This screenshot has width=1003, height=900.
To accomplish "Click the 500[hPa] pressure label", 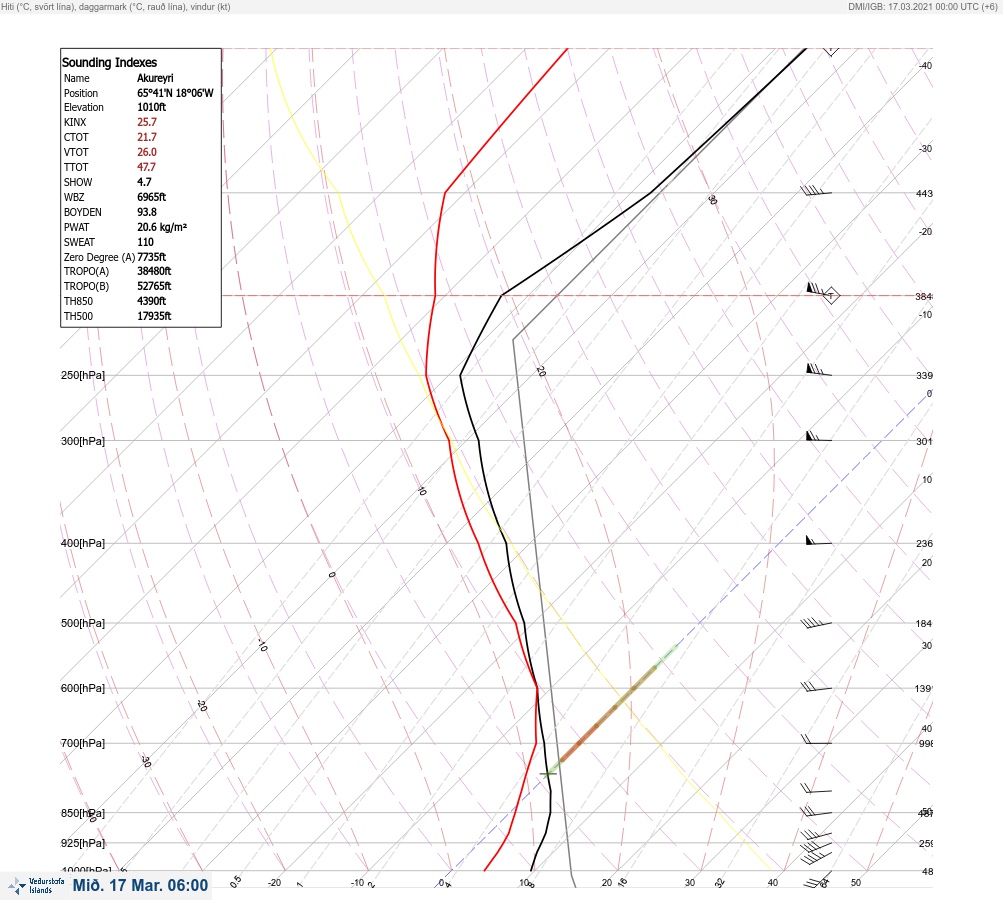I will click(x=83, y=623).
